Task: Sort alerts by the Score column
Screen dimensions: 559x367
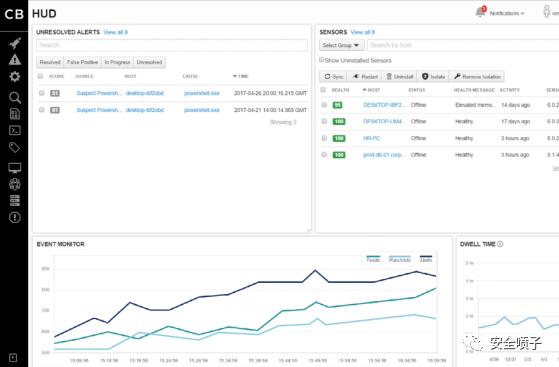Action: click(x=56, y=76)
